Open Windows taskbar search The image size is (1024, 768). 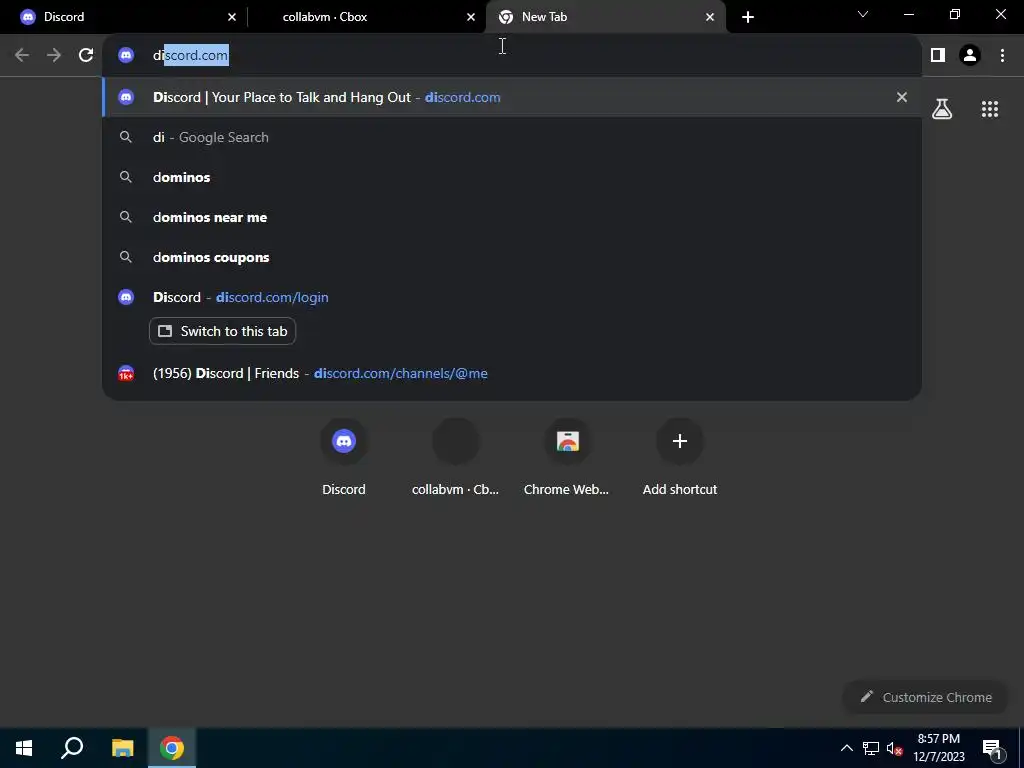tap(72, 748)
